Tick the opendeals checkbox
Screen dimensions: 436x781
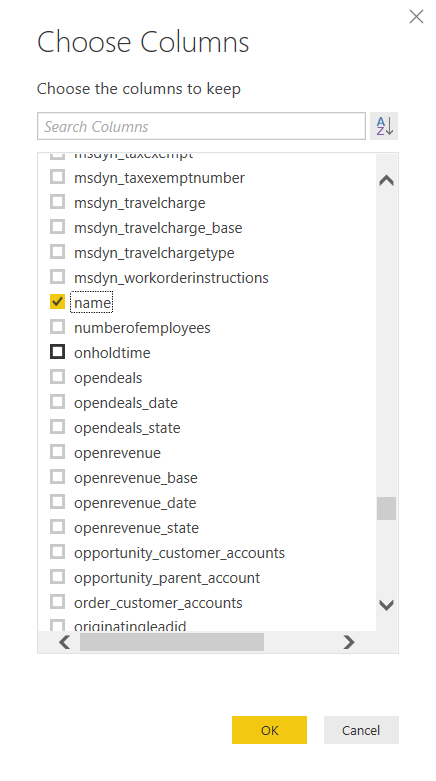pyautogui.click(x=58, y=377)
